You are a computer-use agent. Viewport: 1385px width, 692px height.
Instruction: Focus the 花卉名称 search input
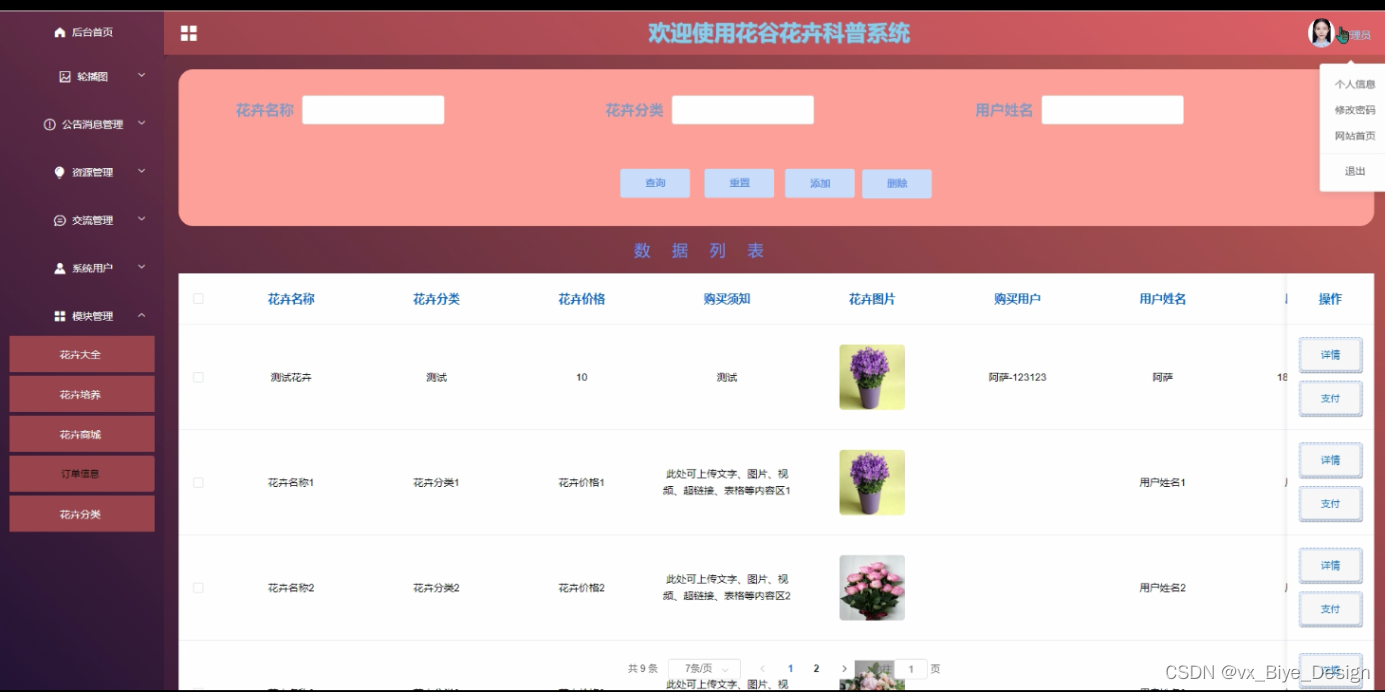click(x=373, y=110)
